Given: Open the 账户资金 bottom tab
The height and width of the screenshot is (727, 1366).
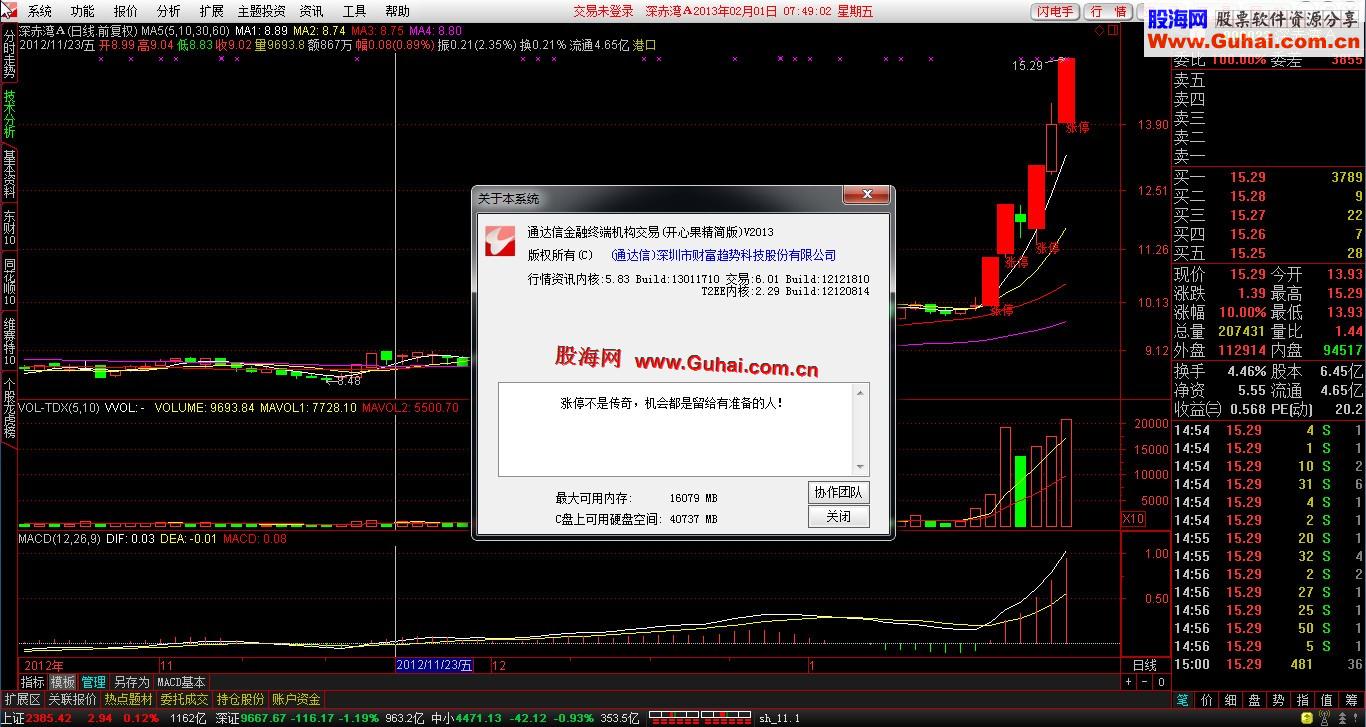Looking at the screenshot, I should coord(296,699).
